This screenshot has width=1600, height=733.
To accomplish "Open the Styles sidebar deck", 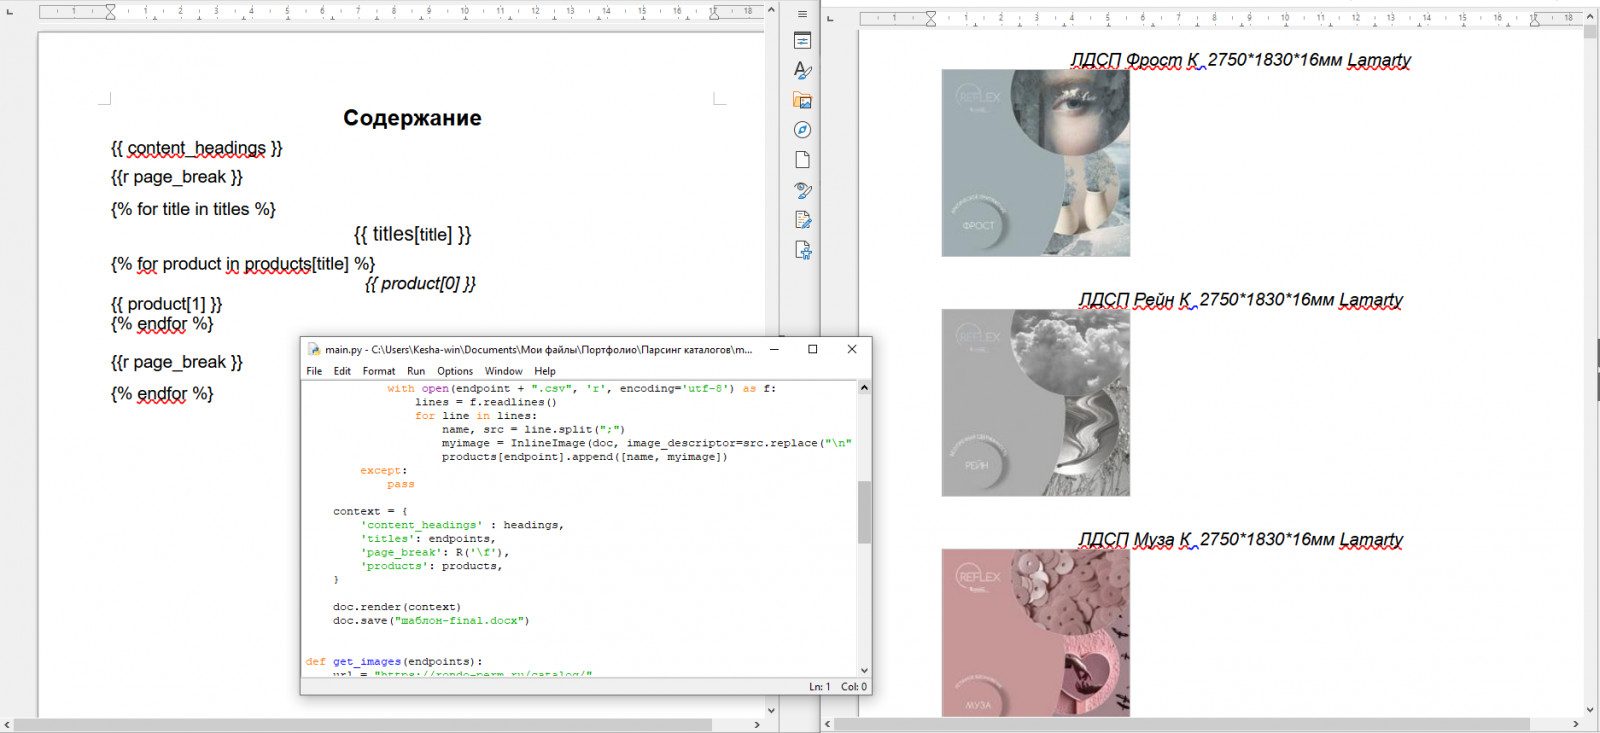I will click(x=802, y=70).
